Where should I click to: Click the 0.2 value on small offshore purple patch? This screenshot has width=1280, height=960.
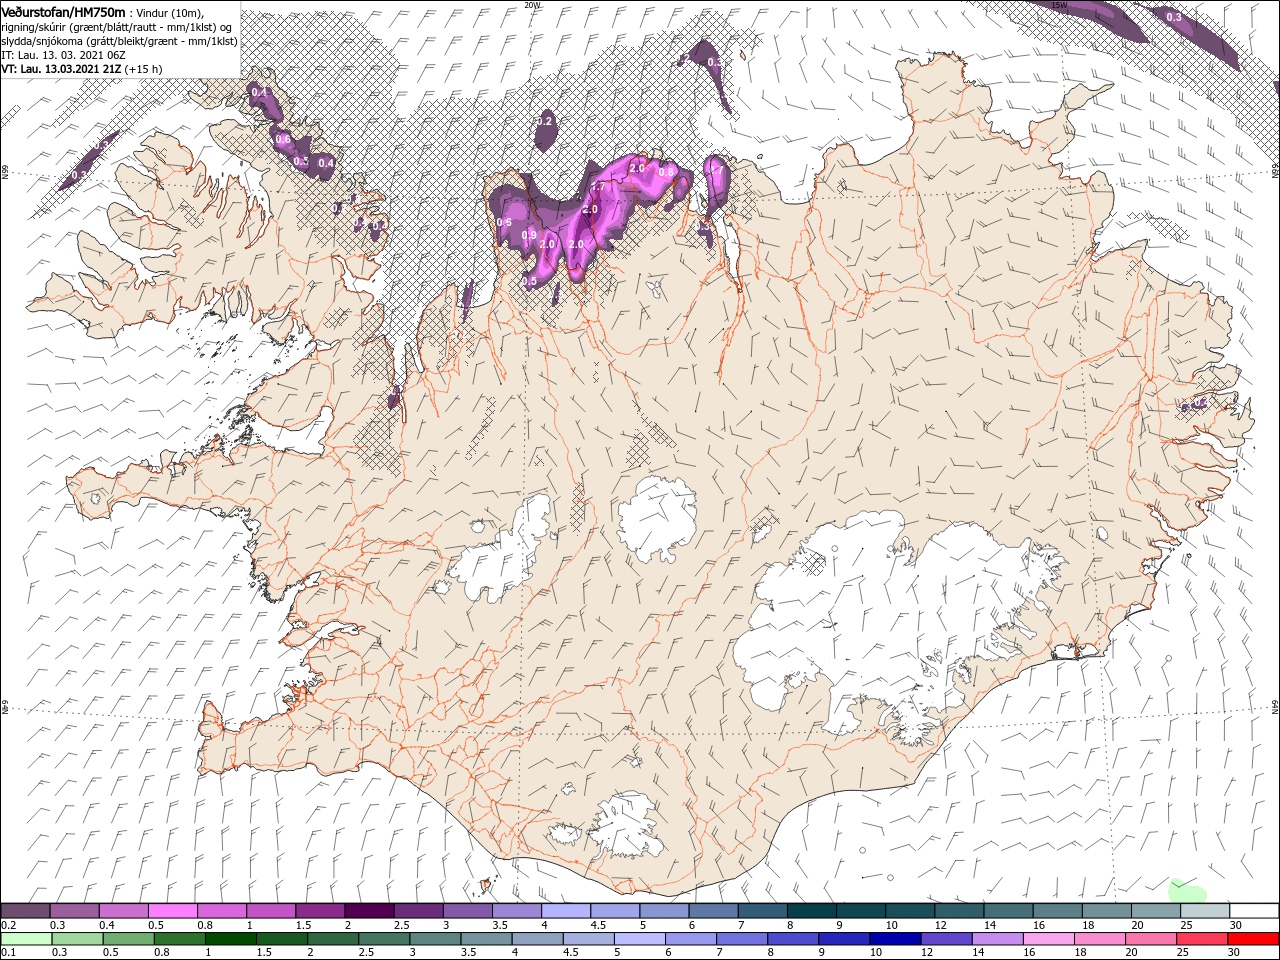[x=545, y=121]
